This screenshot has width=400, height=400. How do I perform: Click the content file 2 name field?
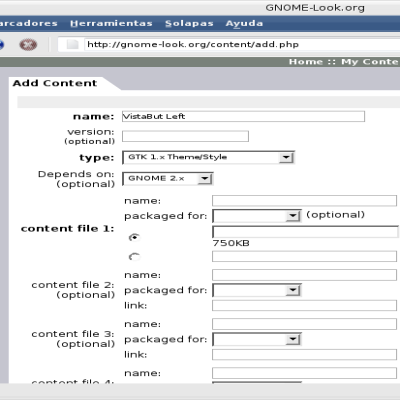tap(304, 275)
